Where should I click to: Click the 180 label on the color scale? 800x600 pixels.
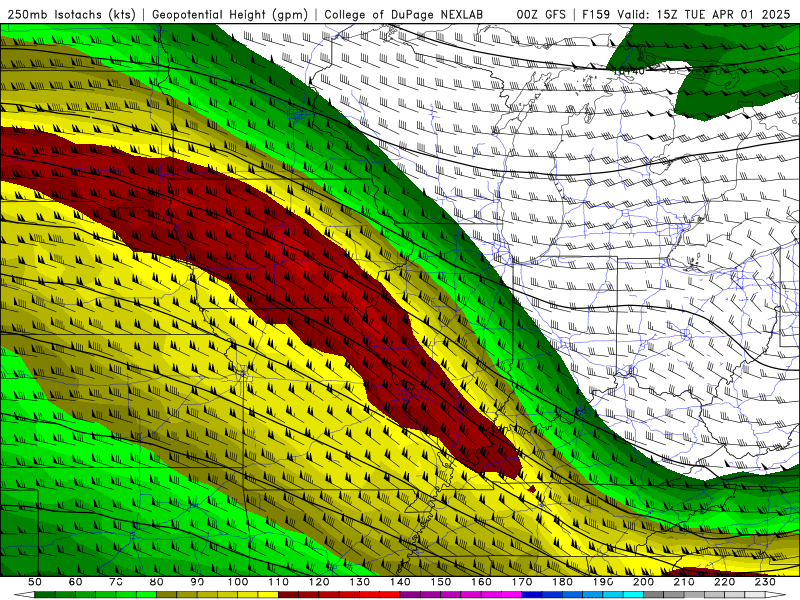click(x=562, y=582)
